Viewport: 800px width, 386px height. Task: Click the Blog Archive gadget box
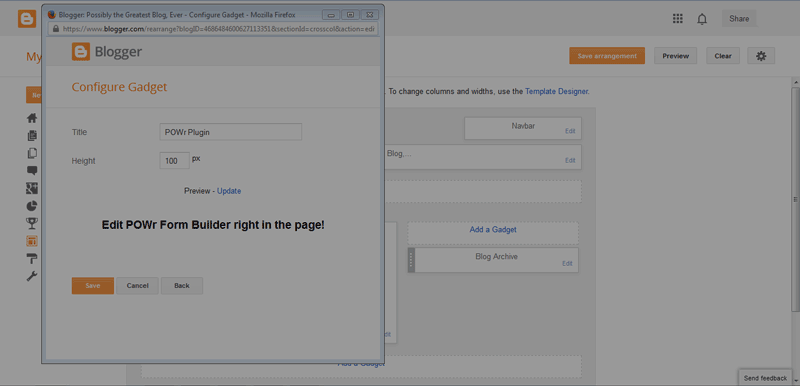click(x=493, y=260)
